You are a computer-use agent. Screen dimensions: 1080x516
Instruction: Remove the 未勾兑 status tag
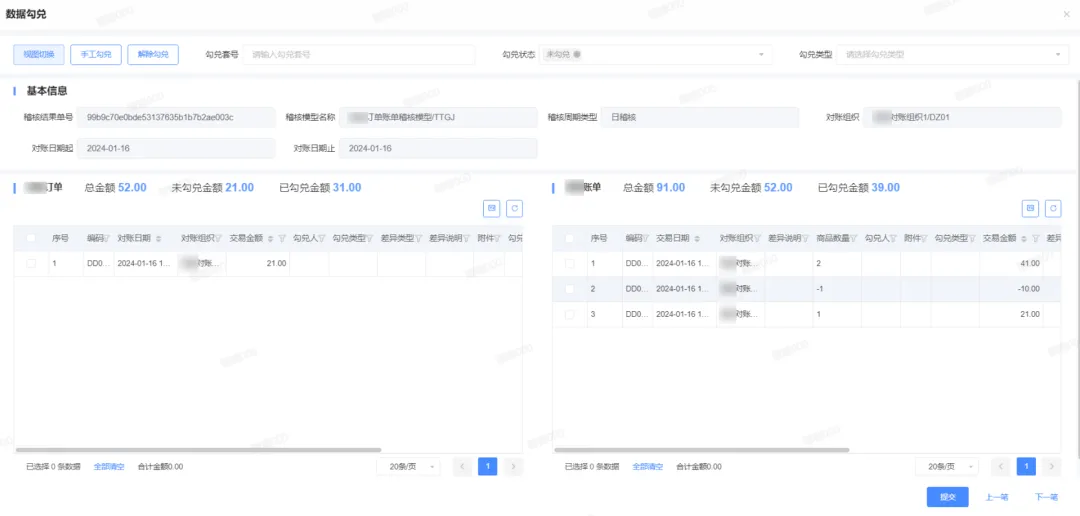pyautogui.click(x=577, y=54)
